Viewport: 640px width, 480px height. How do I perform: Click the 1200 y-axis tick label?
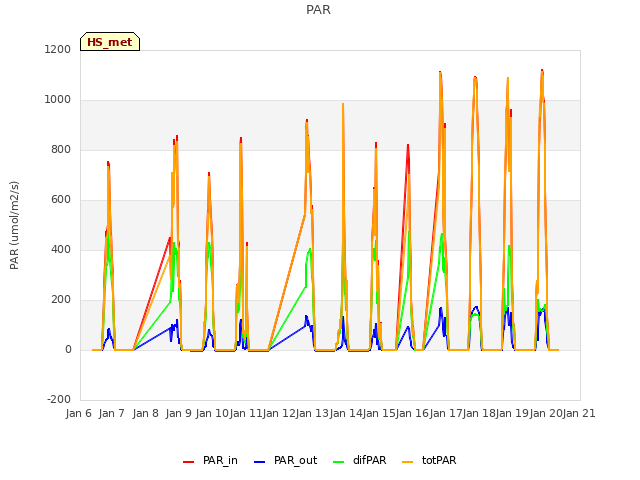click(58, 50)
